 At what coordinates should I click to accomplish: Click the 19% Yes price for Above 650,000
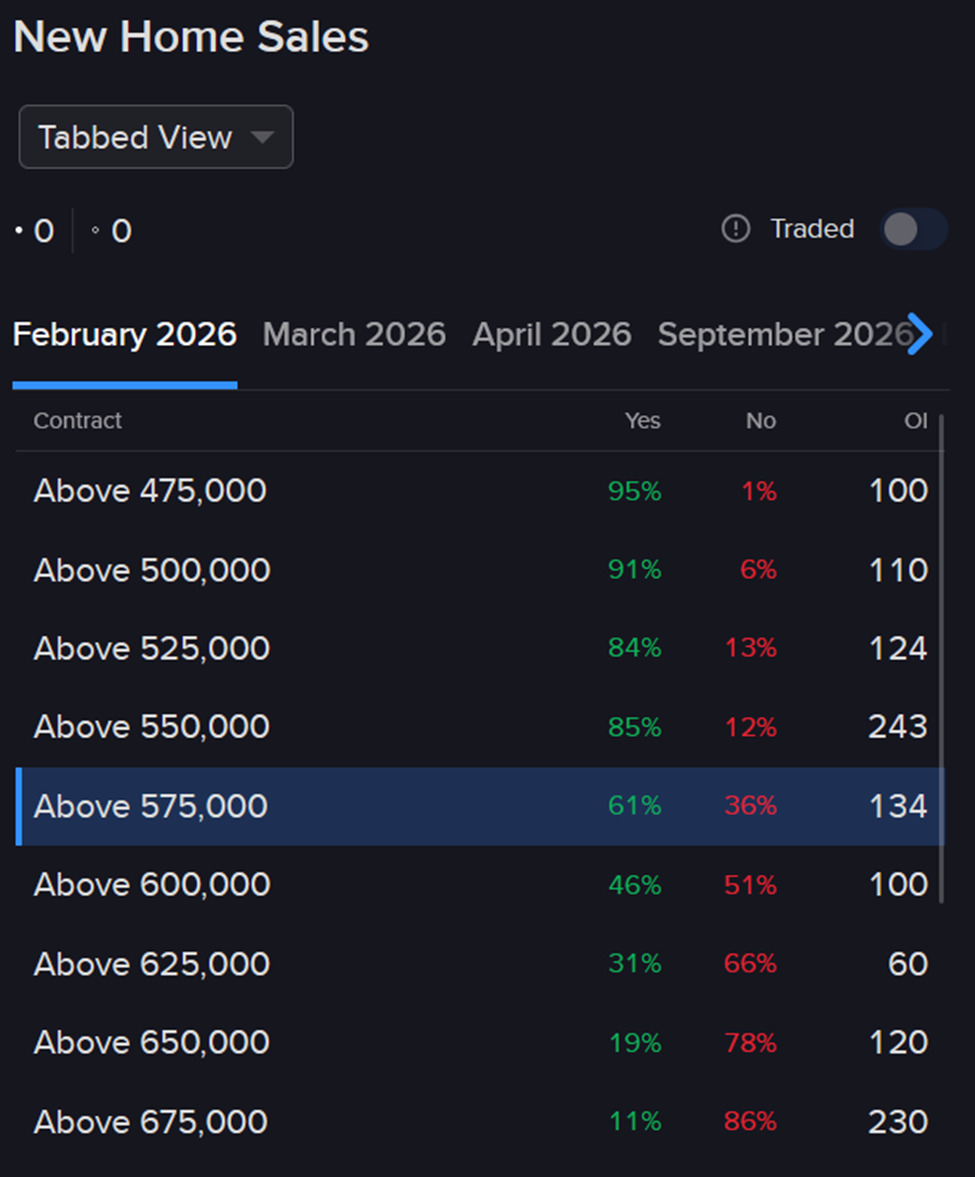point(634,1043)
